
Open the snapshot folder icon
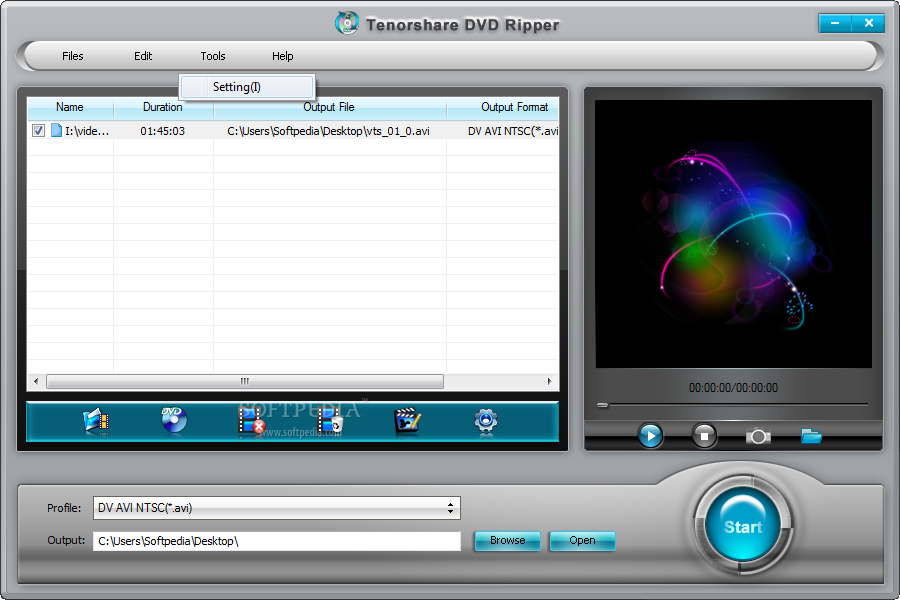811,436
